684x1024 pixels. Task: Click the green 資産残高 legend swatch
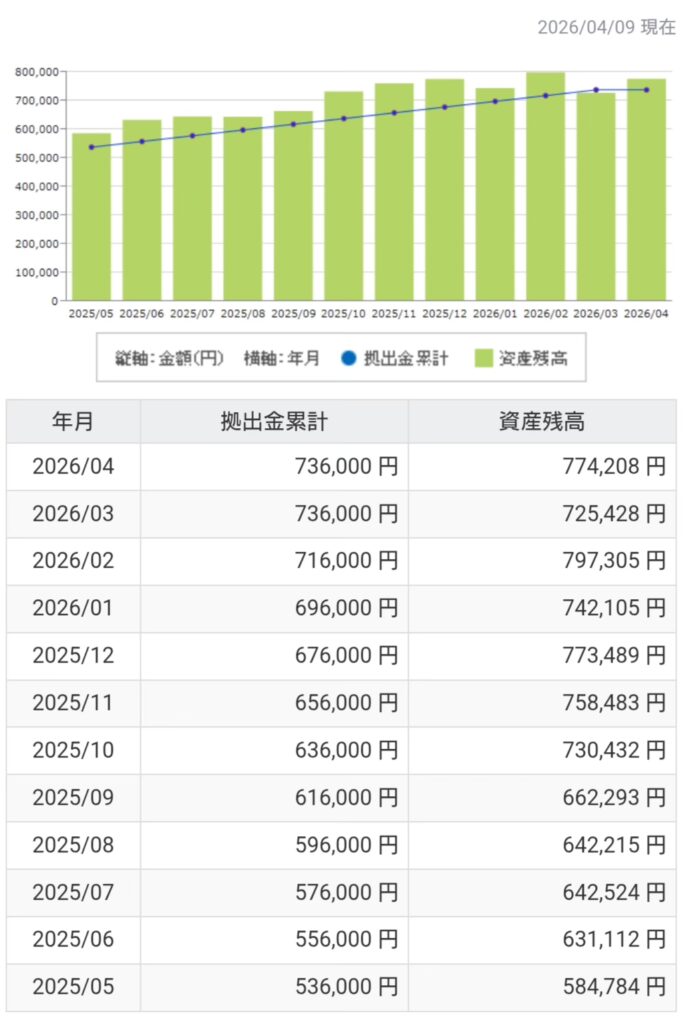(484, 358)
